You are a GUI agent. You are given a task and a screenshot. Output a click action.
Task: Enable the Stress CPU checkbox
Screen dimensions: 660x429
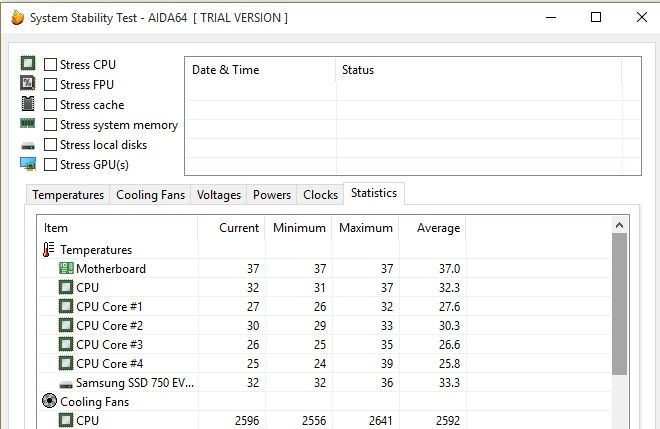coord(51,64)
